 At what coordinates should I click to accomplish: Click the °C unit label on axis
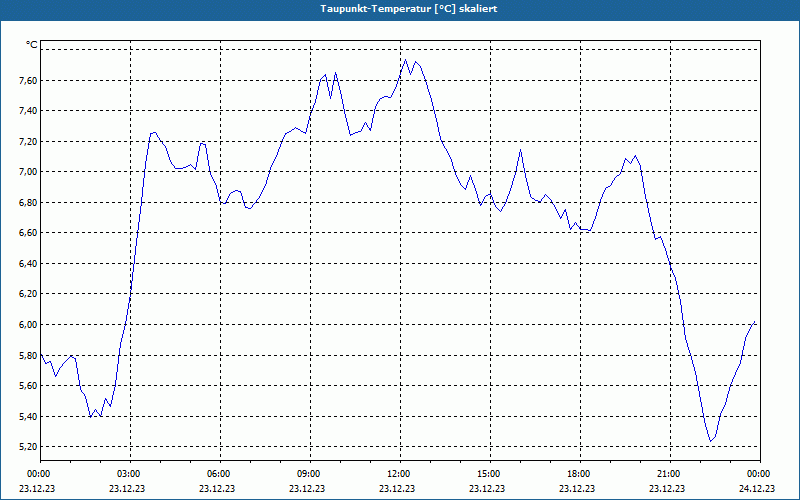(32, 45)
